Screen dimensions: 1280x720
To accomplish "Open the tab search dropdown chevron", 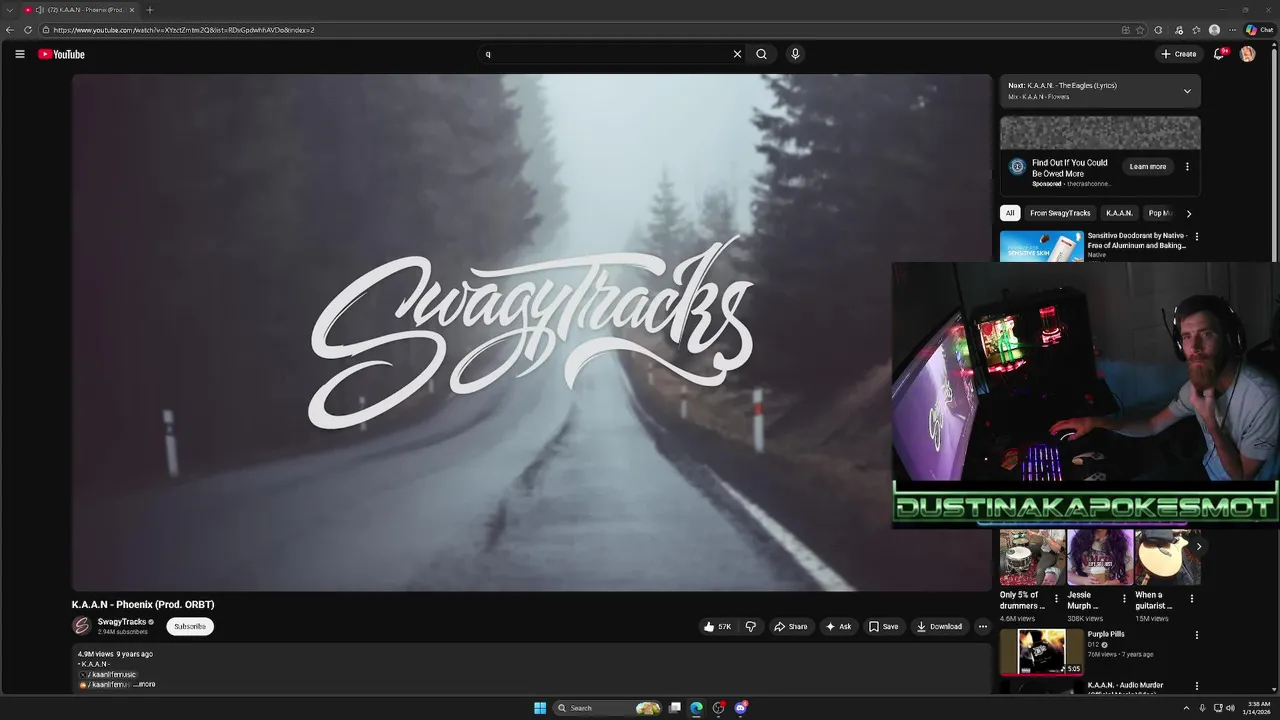I will (9, 10).
